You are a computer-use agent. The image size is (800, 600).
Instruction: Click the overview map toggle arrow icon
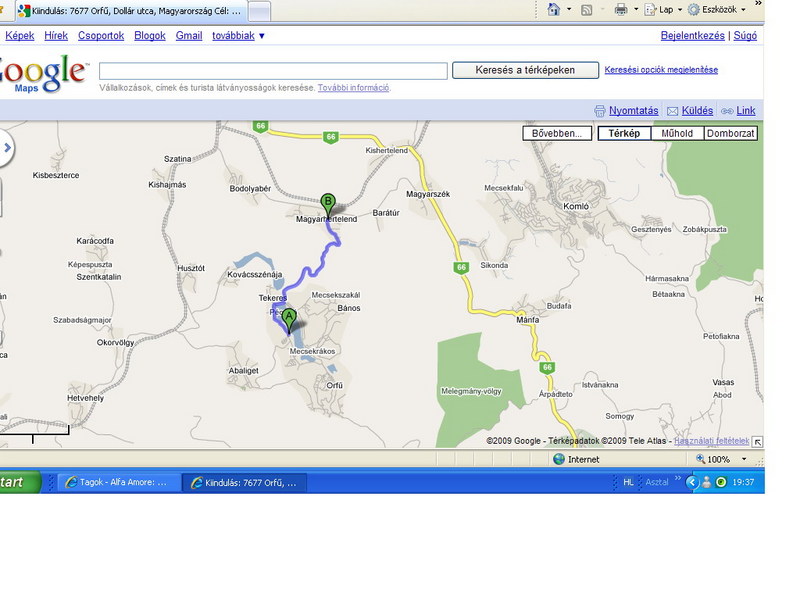click(757, 441)
